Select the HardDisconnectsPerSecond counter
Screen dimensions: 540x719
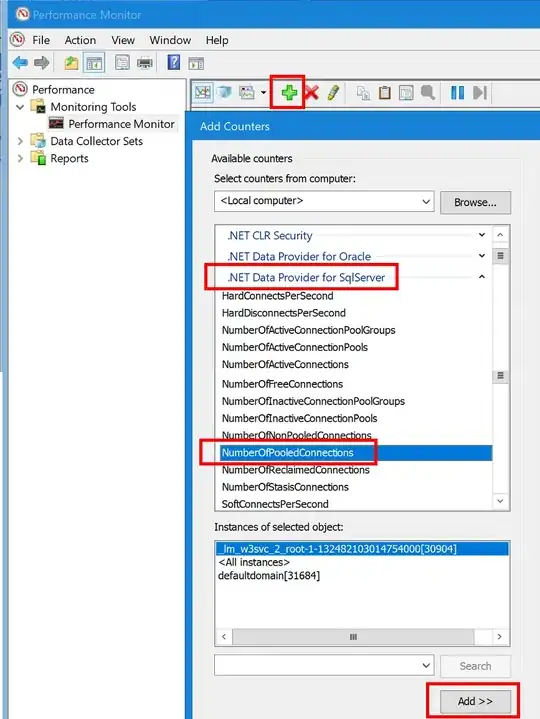tap(284, 313)
